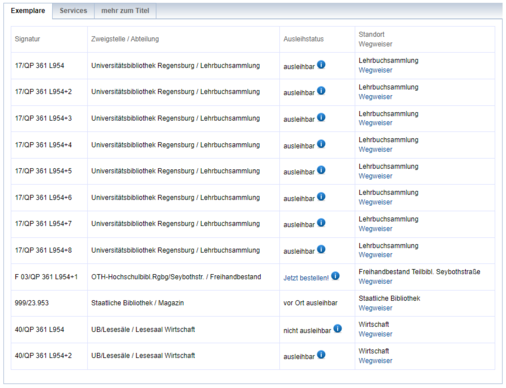Select signature 999/23.953

coord(32,303)
